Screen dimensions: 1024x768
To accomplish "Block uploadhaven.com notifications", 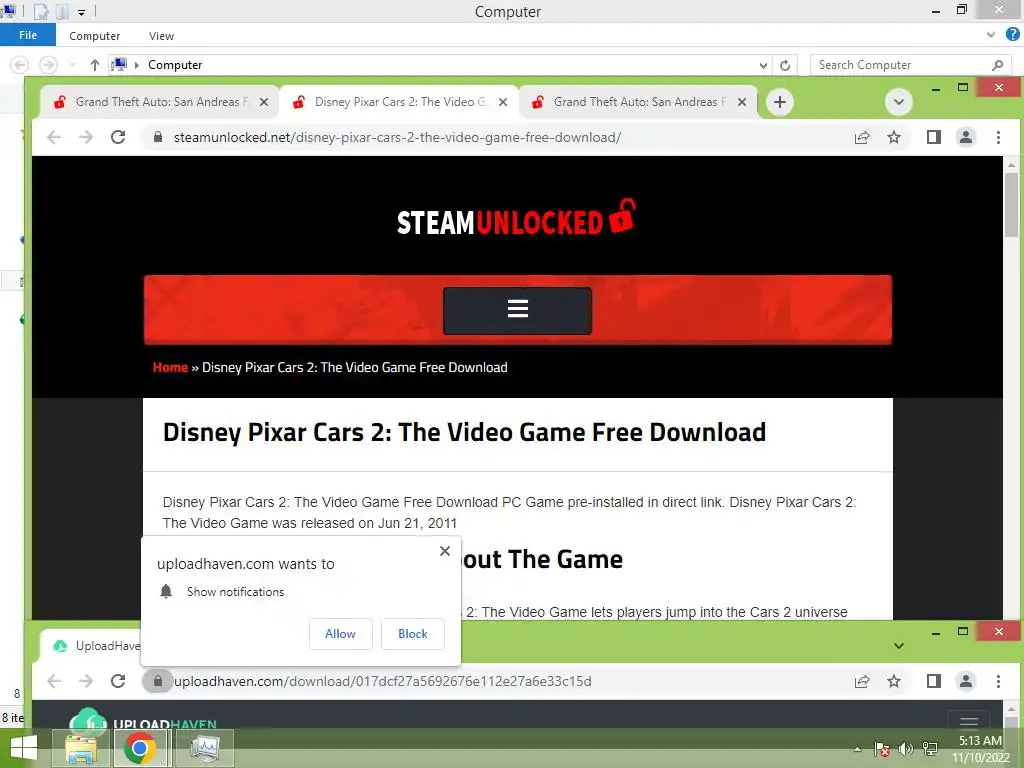I will pyautogui.click(x=413, y=634).
